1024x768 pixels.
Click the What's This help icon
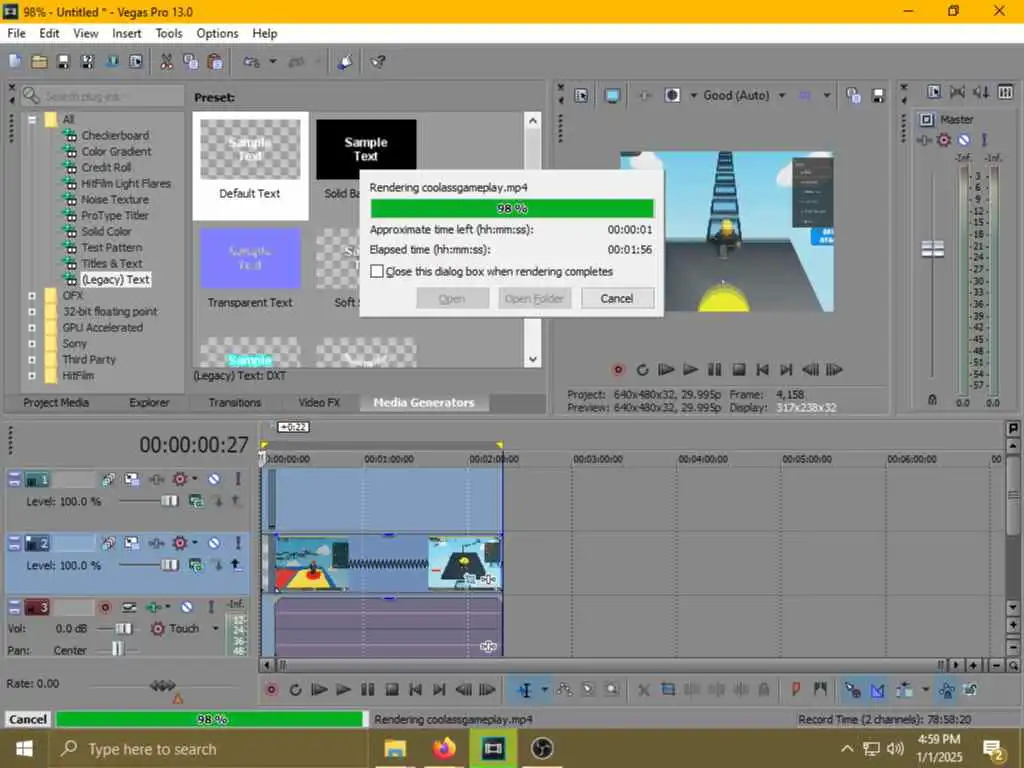(378, 61)
